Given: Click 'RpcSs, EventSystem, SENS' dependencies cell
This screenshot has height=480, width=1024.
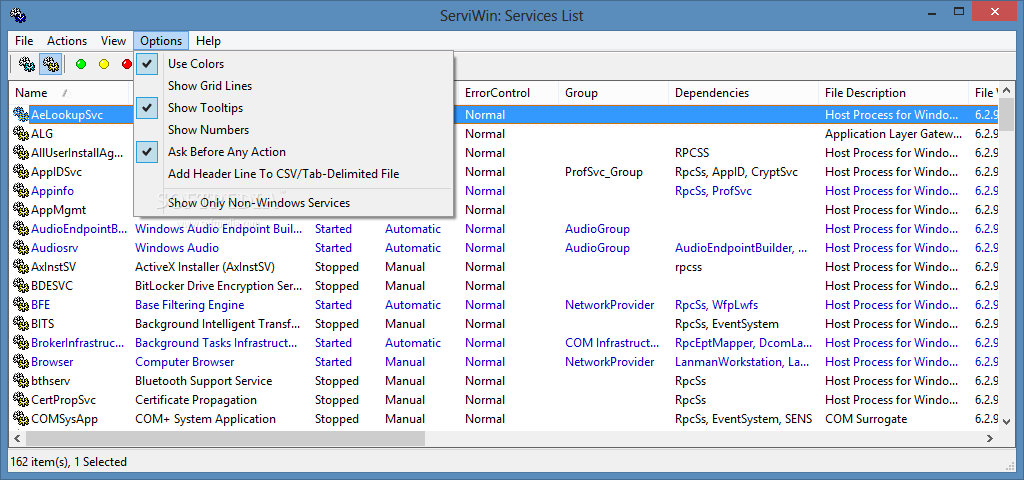Looking at the screenshot, I should 744,419.
